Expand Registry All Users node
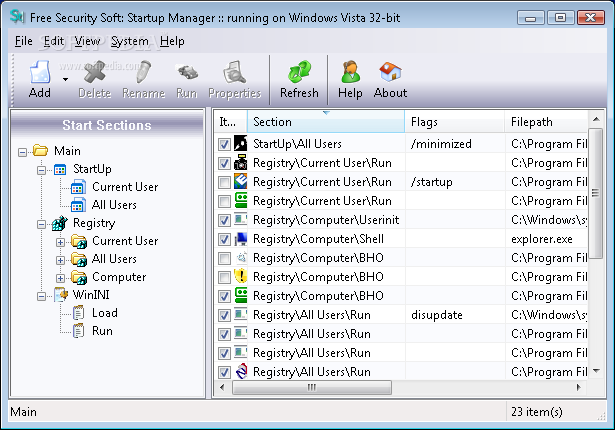The height and width of the screenshot is (430, 615). click(x=60, y=260)
